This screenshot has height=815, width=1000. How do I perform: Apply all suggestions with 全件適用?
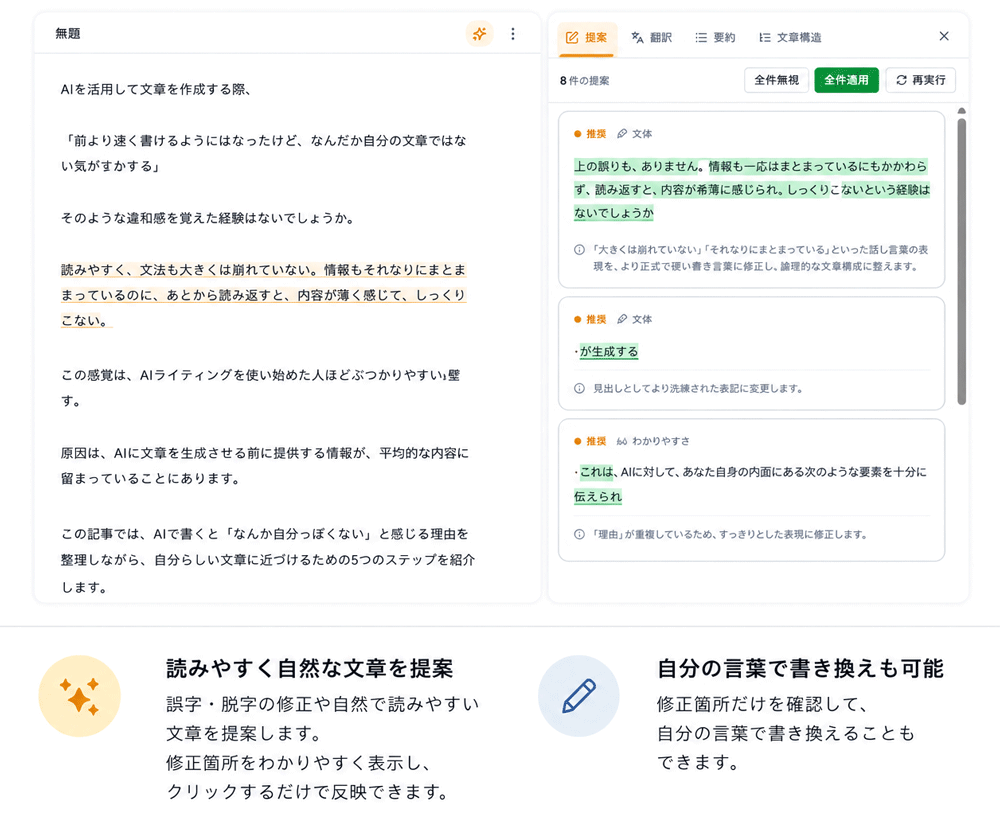(846, 80)
